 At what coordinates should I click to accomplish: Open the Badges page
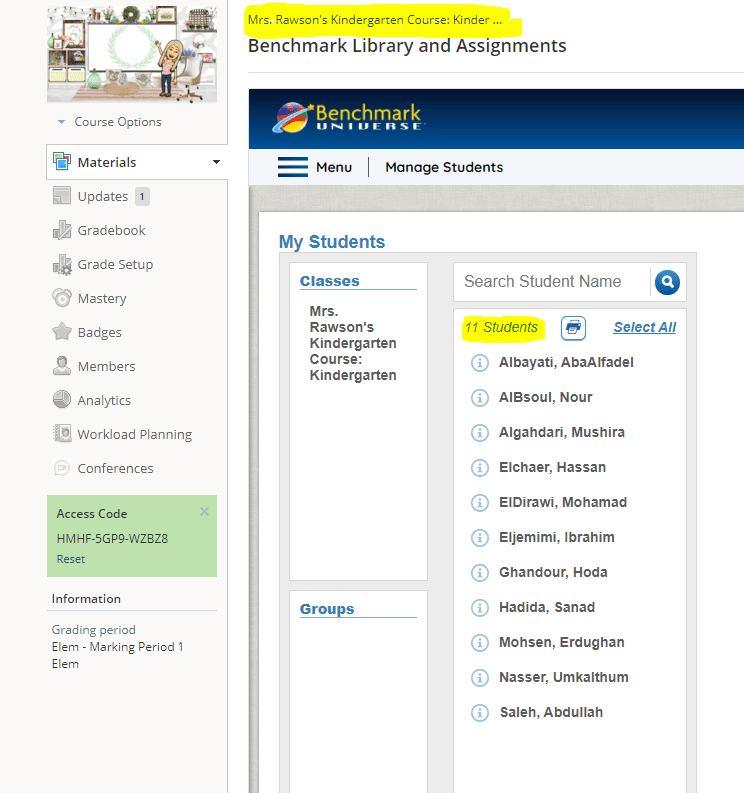[x=99, y=332]
